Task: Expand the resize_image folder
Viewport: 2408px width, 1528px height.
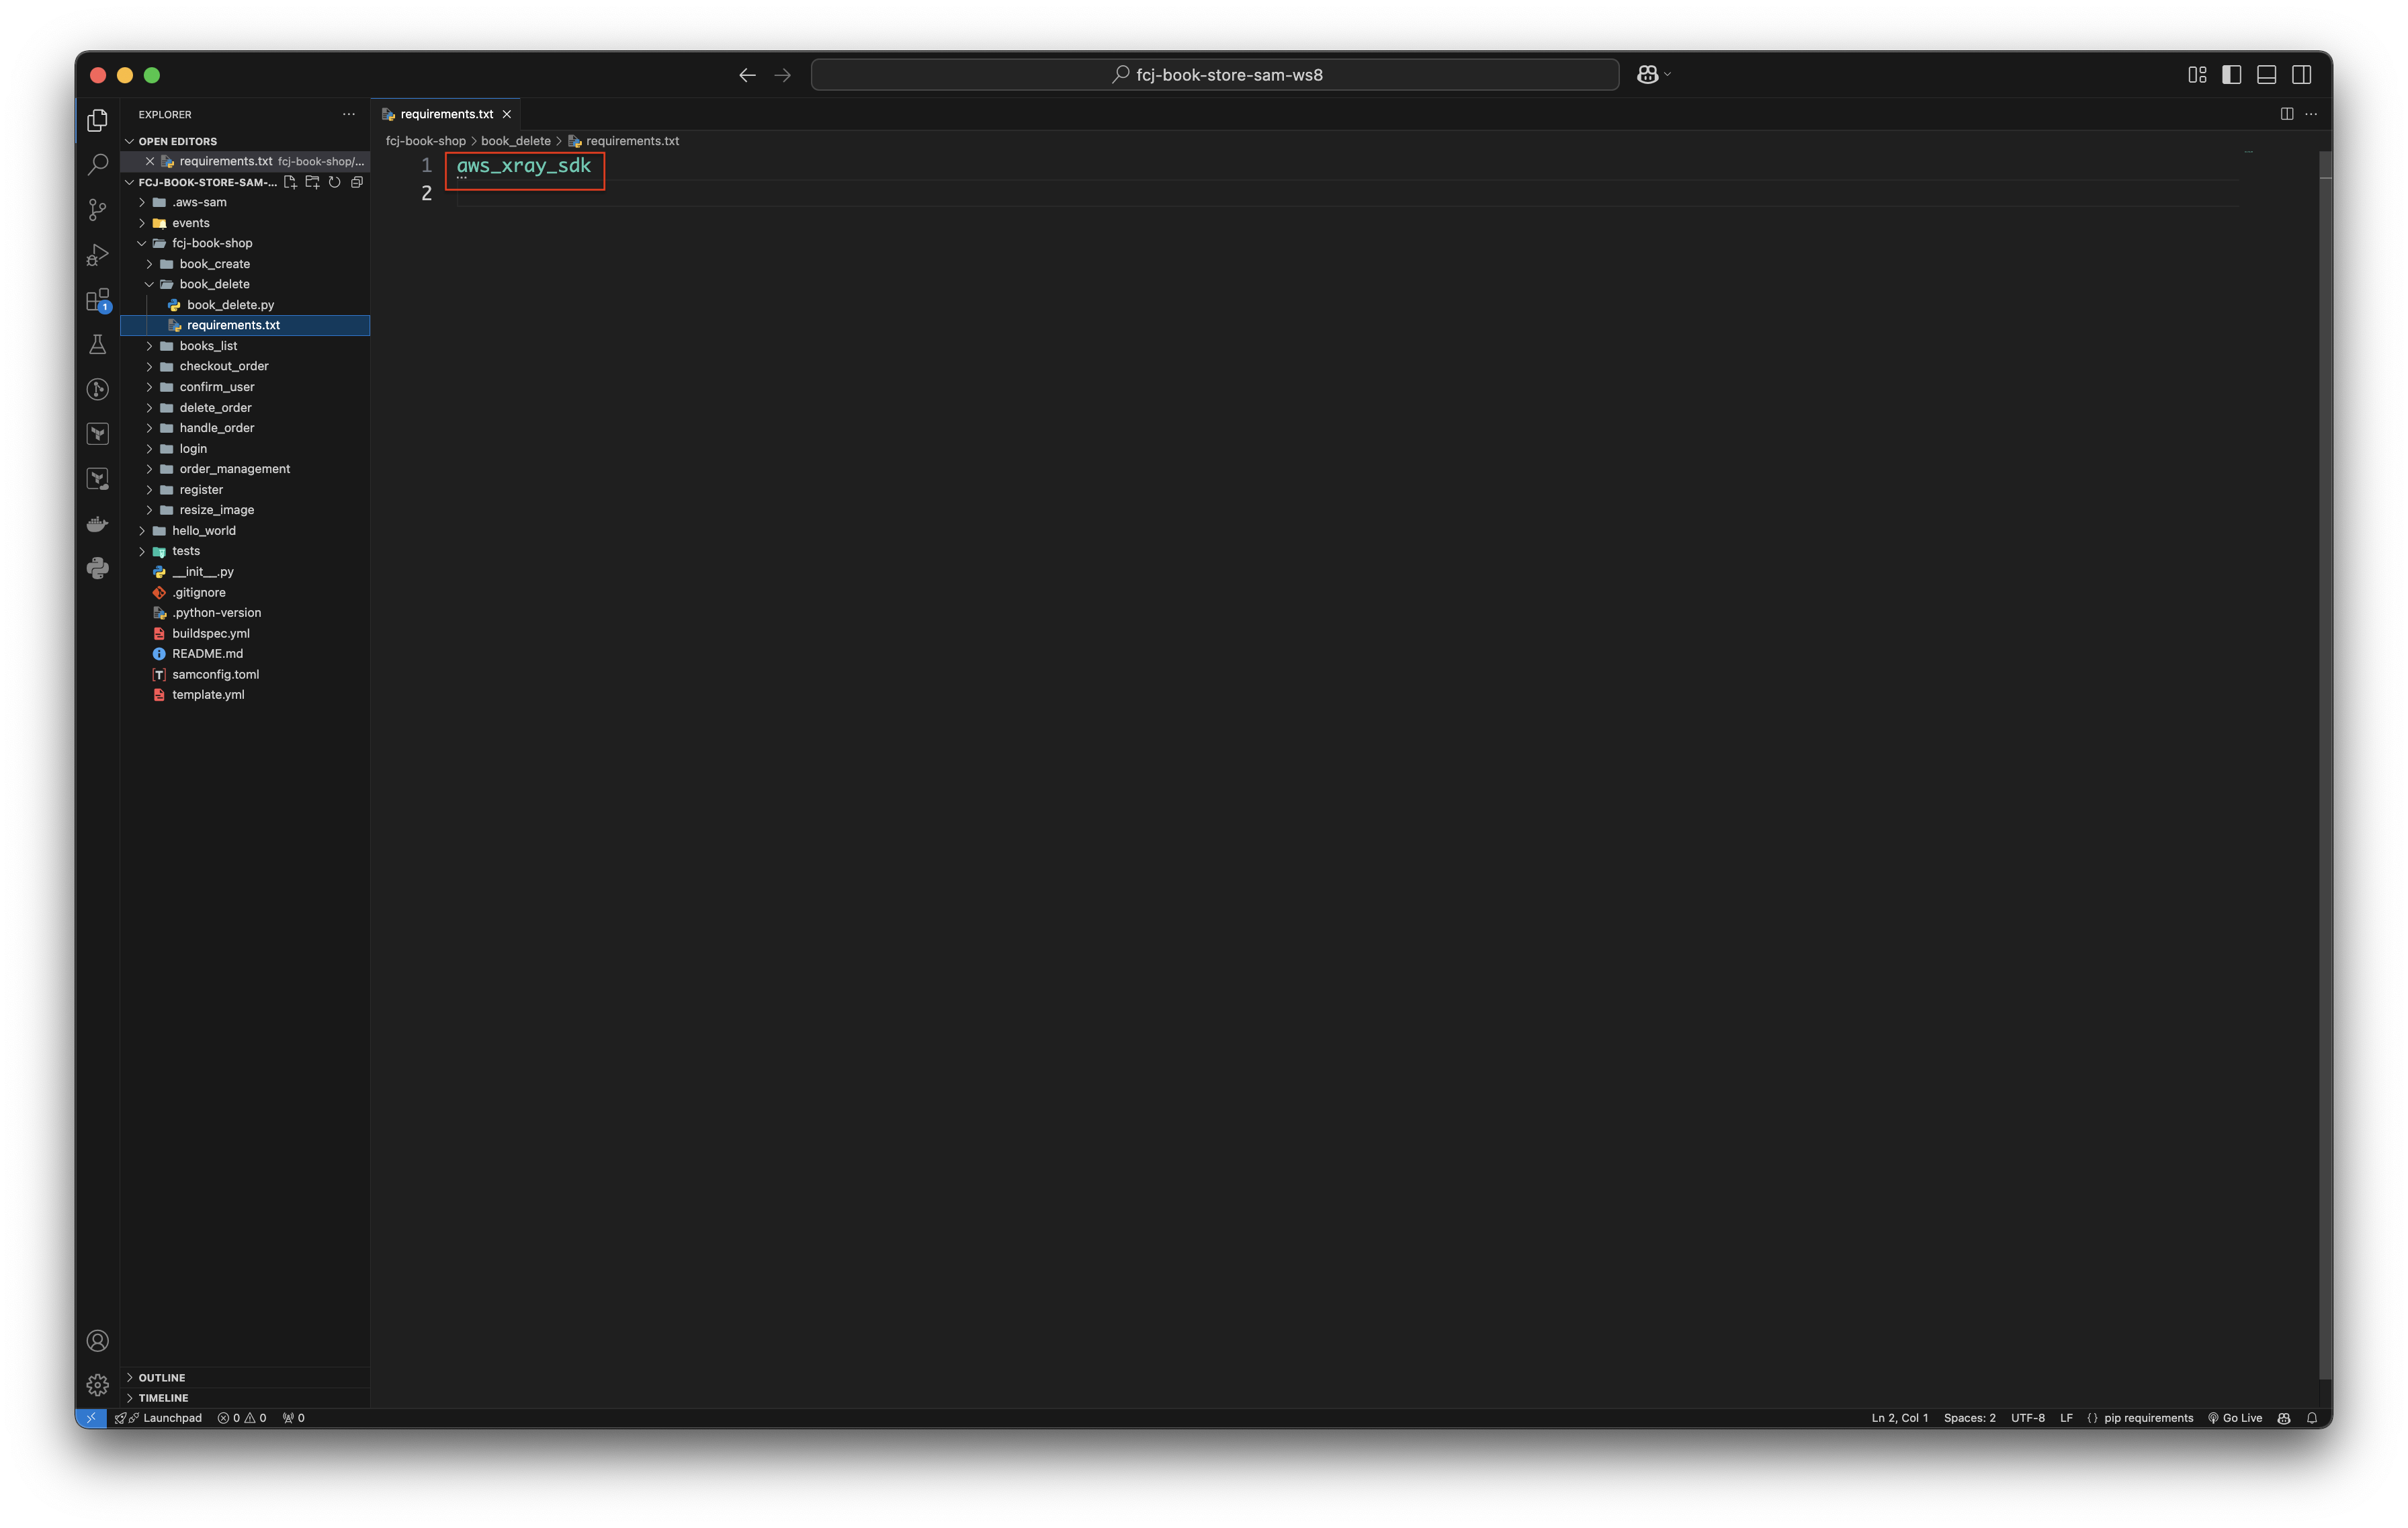Action: [x=150, y=510]
